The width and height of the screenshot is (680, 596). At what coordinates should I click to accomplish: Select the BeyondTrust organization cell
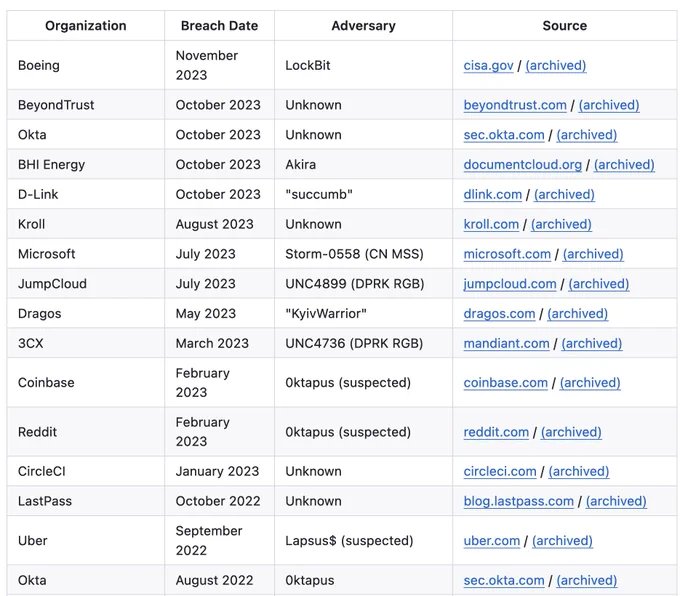(x=86, y=105)
